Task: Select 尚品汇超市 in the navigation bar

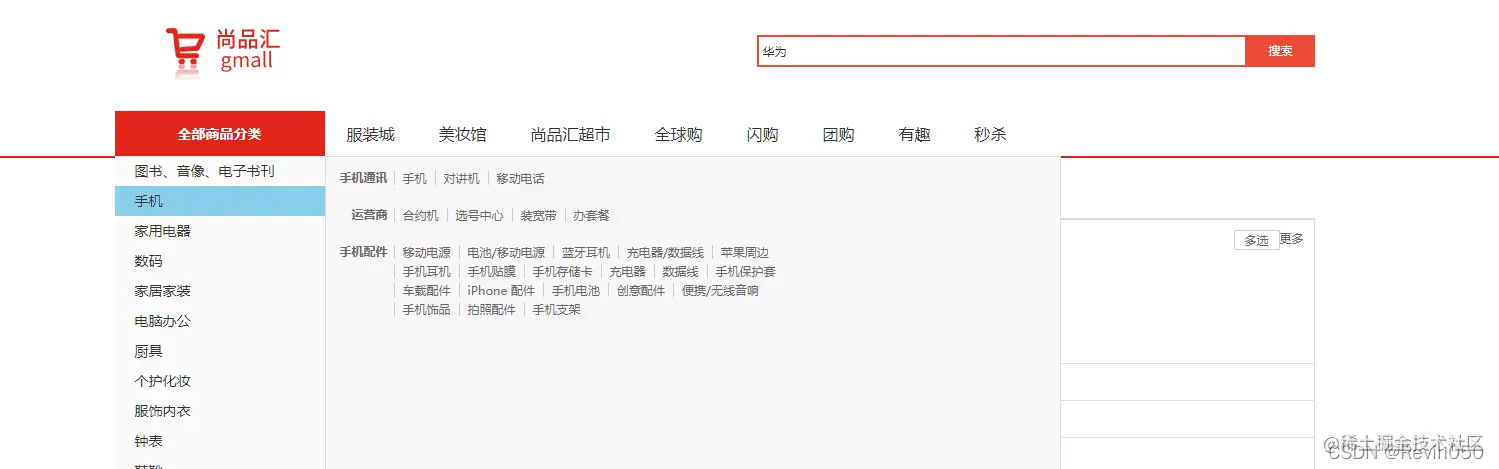Action: pos(570,135)
